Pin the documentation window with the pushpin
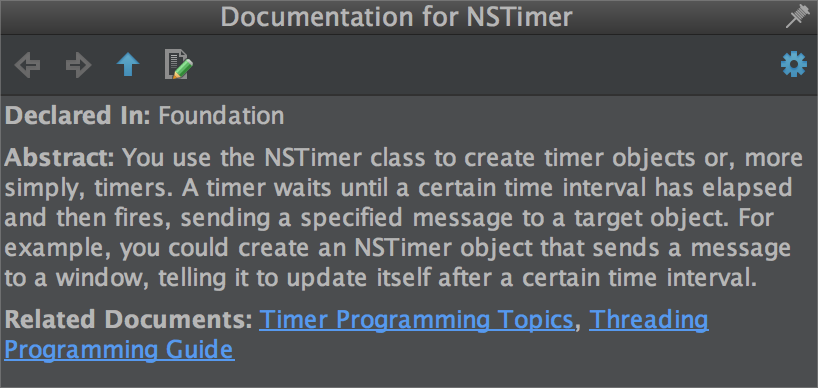The width and height of the screenshot is (818, 388). coord(797,17)
